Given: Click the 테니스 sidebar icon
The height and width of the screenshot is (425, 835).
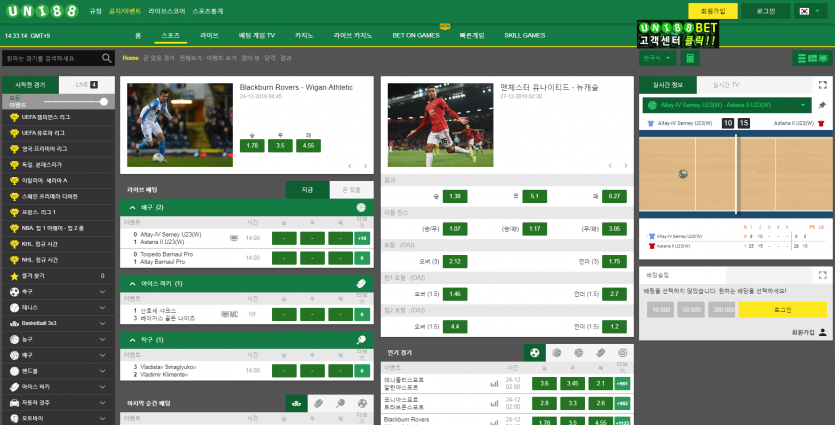Looking at the screenshot, I should click(x=14, y=308).
